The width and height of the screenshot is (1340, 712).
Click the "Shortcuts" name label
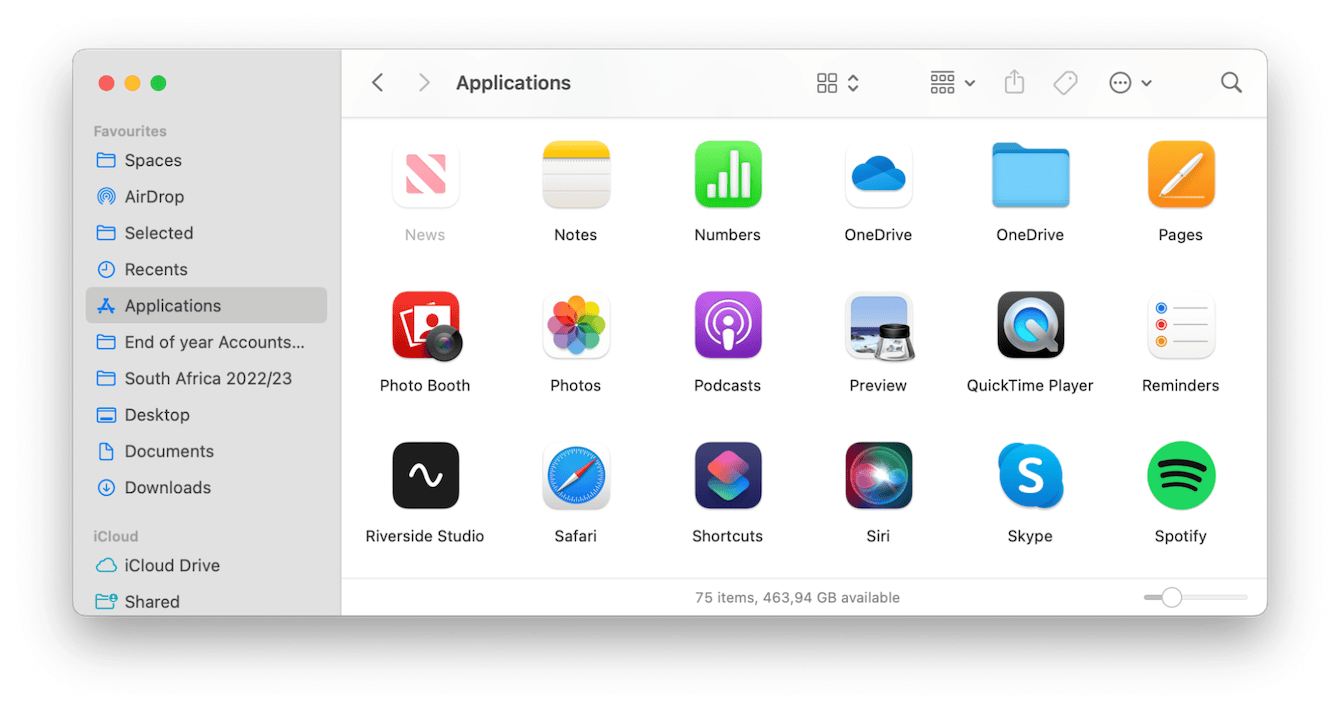[x=728, y=536]
